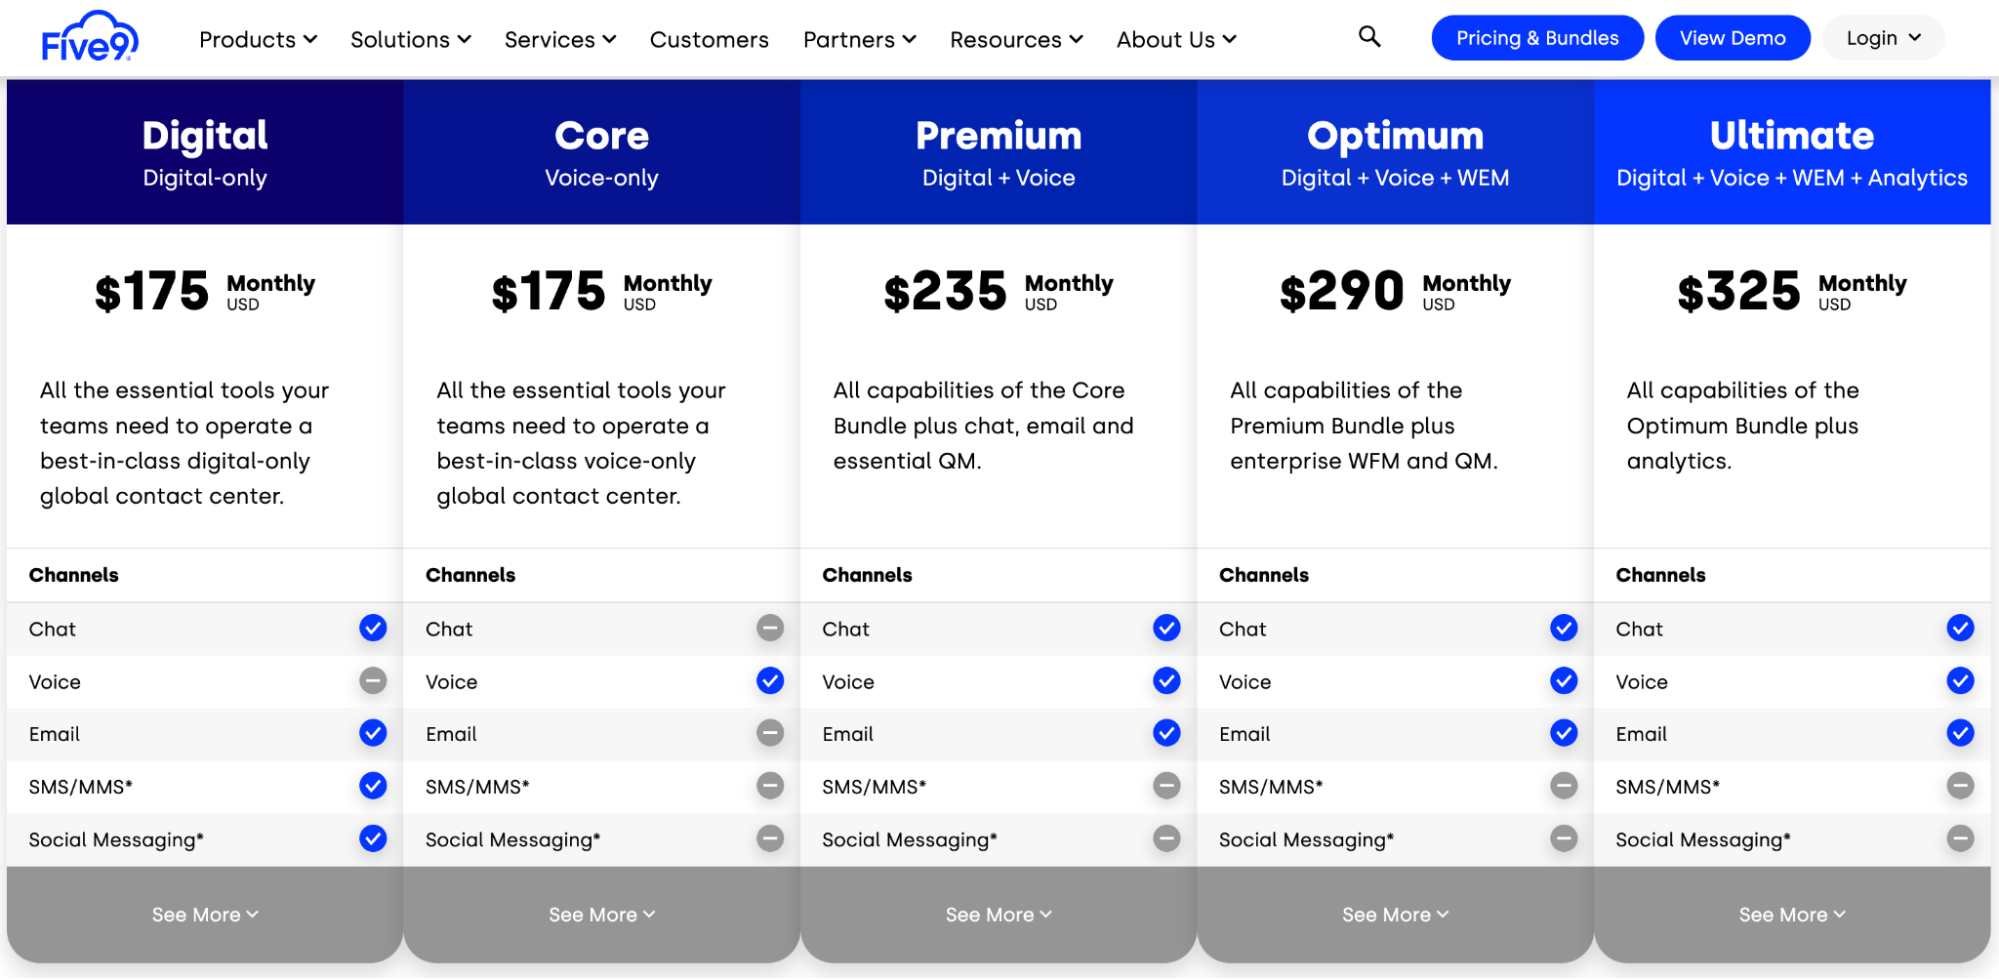Click Email checkmark icon in Premium plan

click(x=1166, y=733)
